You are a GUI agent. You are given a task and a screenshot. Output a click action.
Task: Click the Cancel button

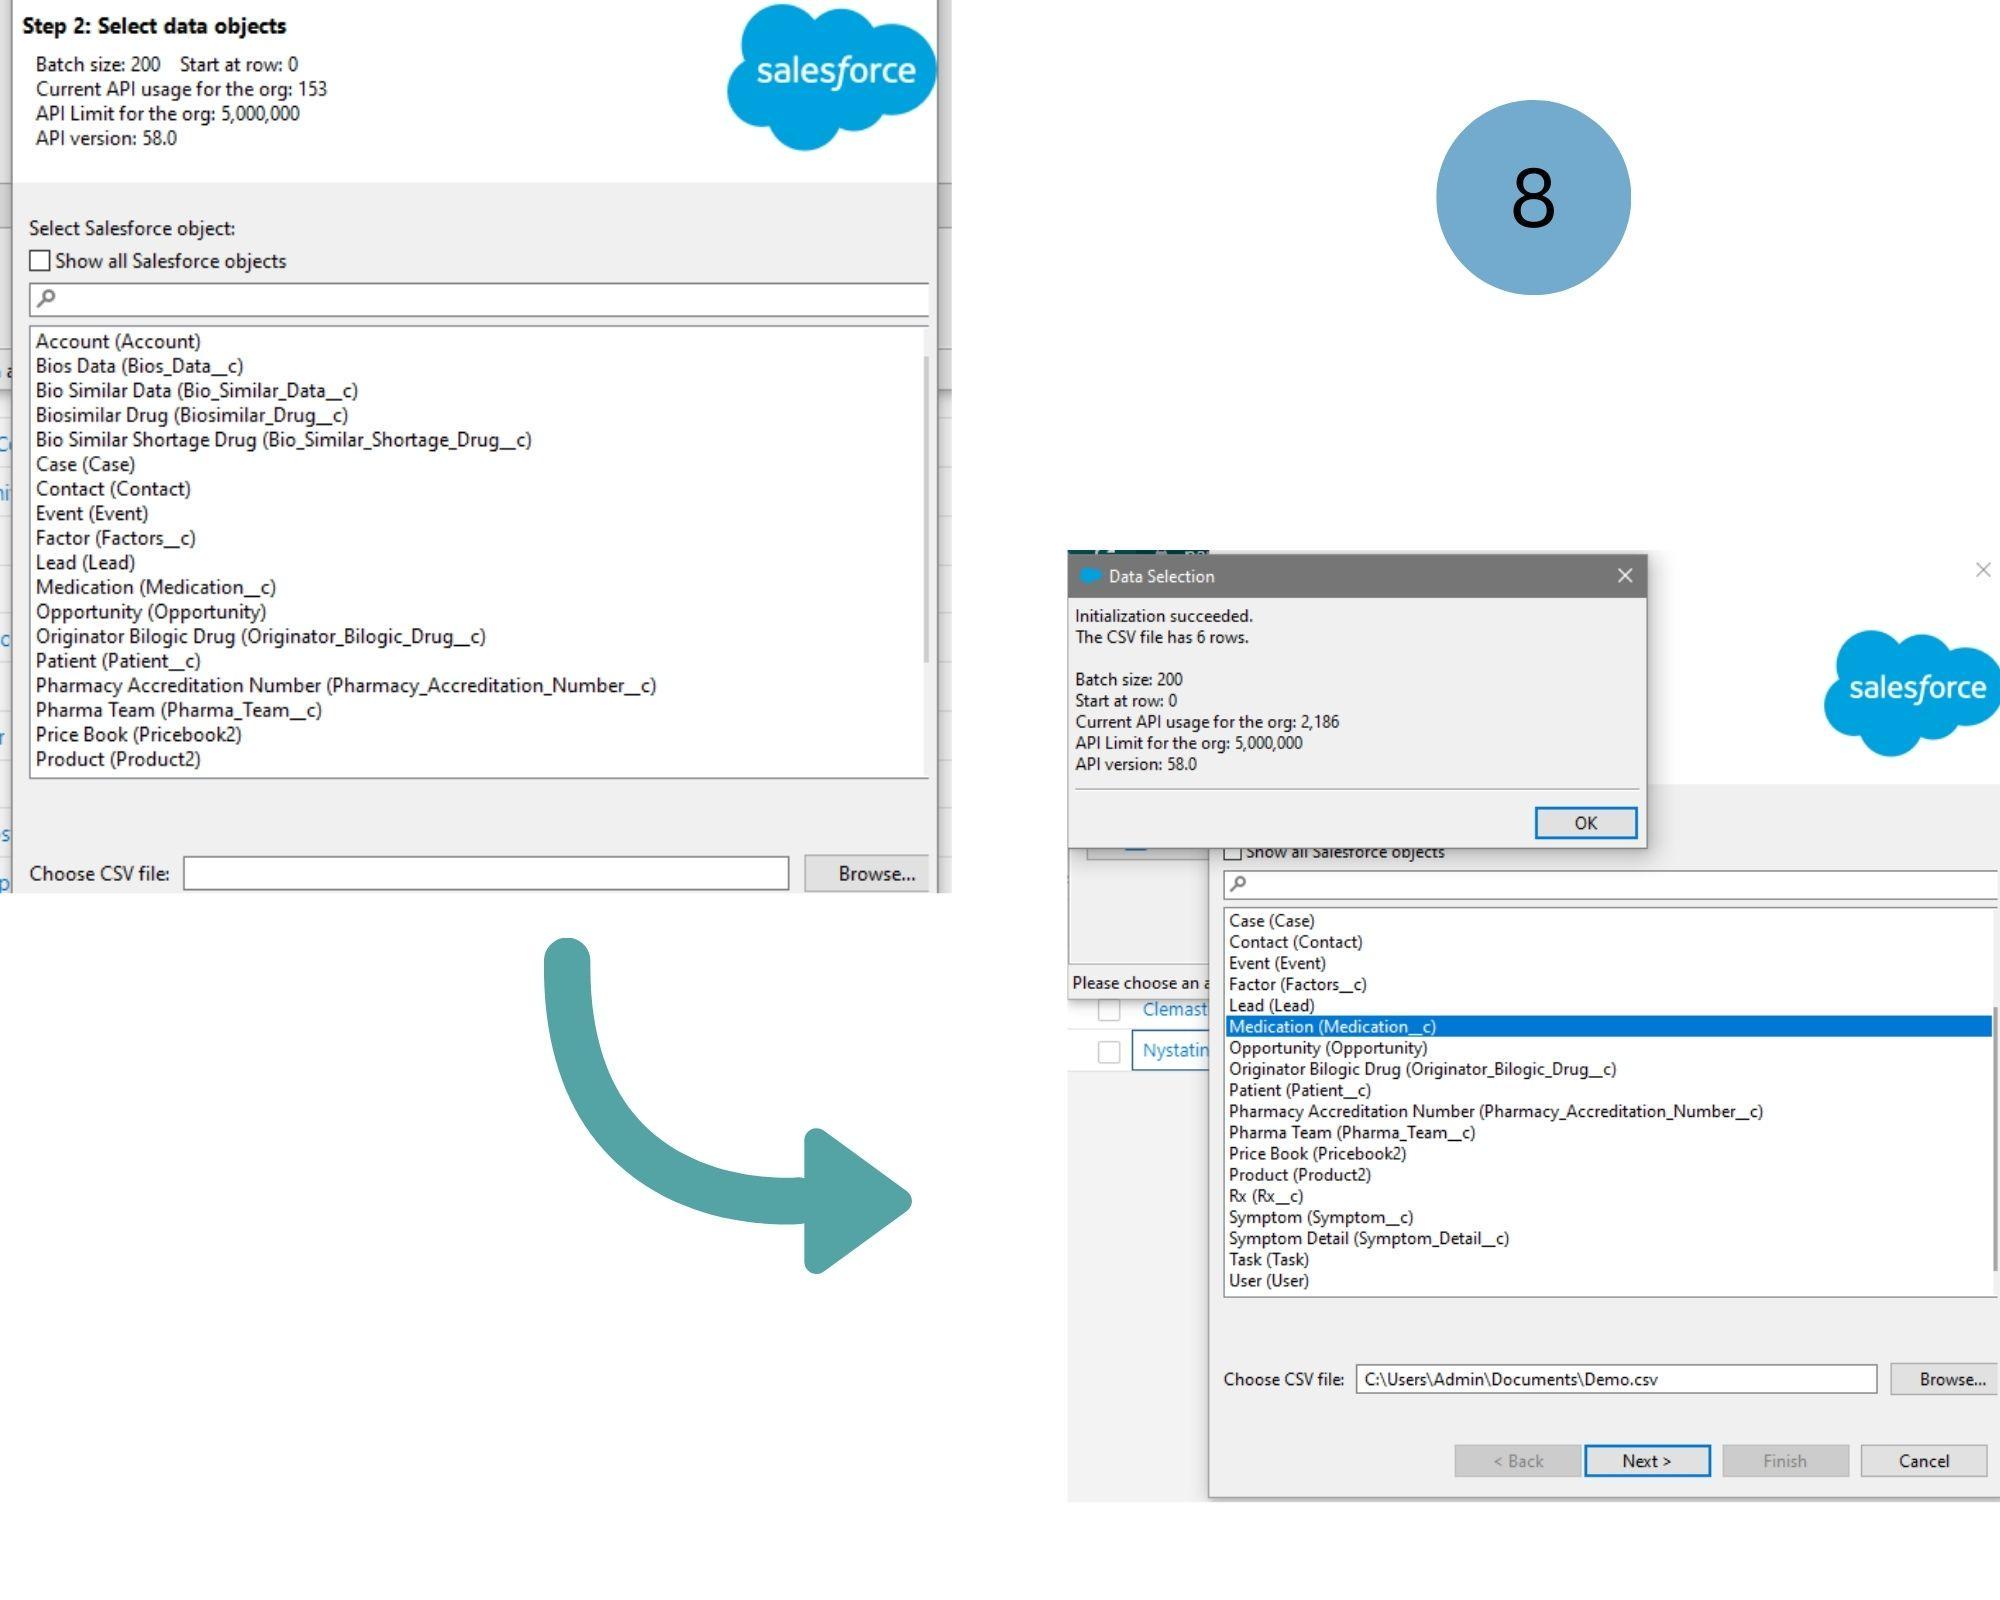[1924, 1460]
